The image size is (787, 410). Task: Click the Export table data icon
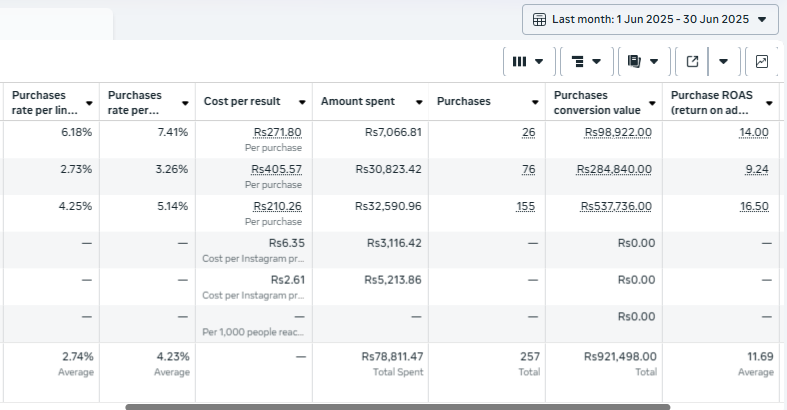[x=692, y=61]
